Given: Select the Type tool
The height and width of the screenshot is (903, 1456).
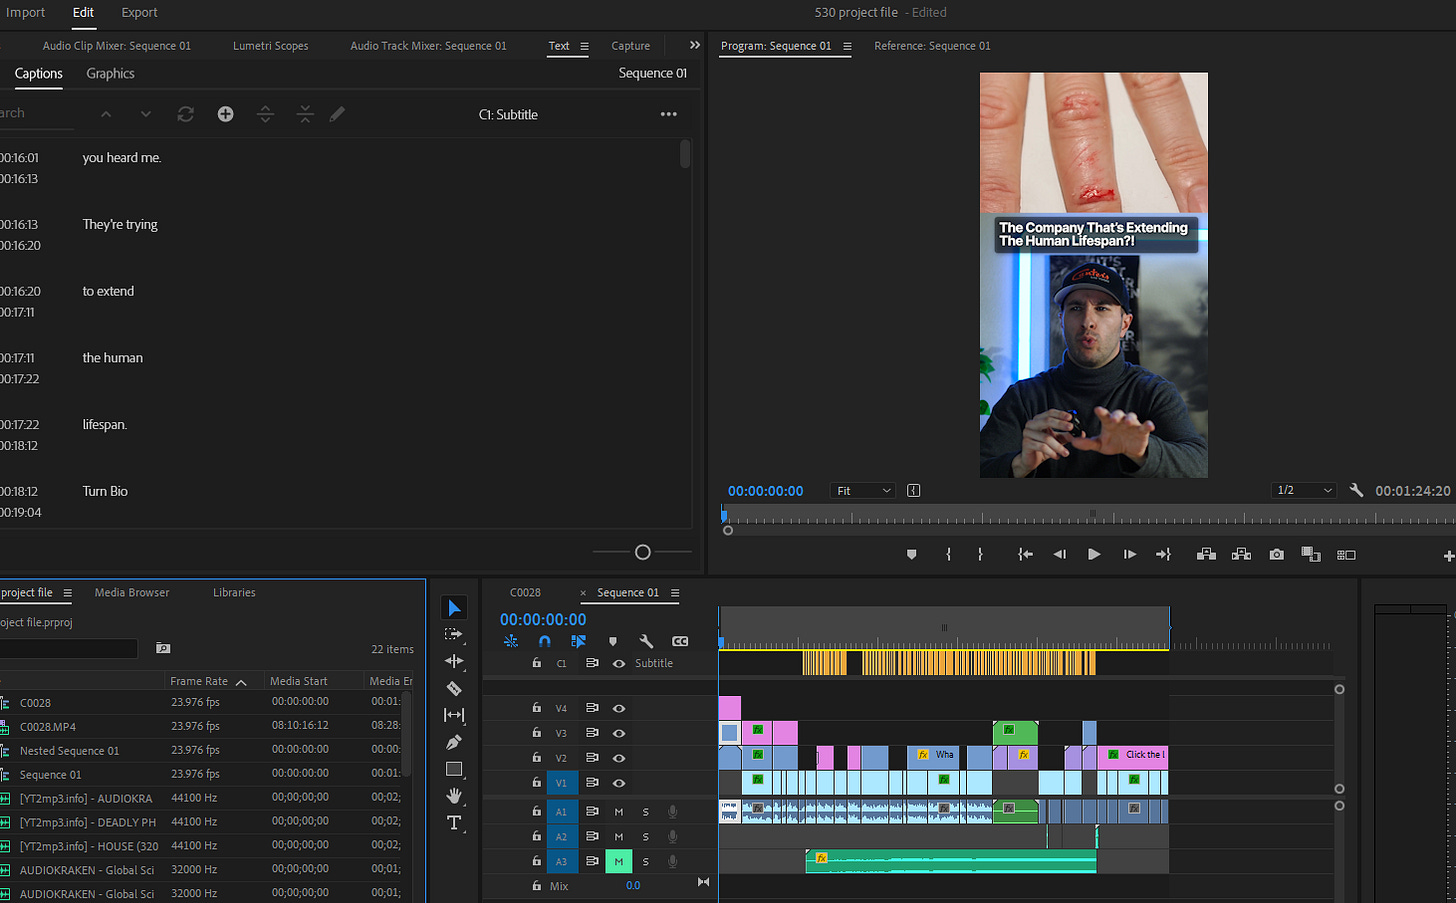Looking at the screenshot, I should pos(454,823).
